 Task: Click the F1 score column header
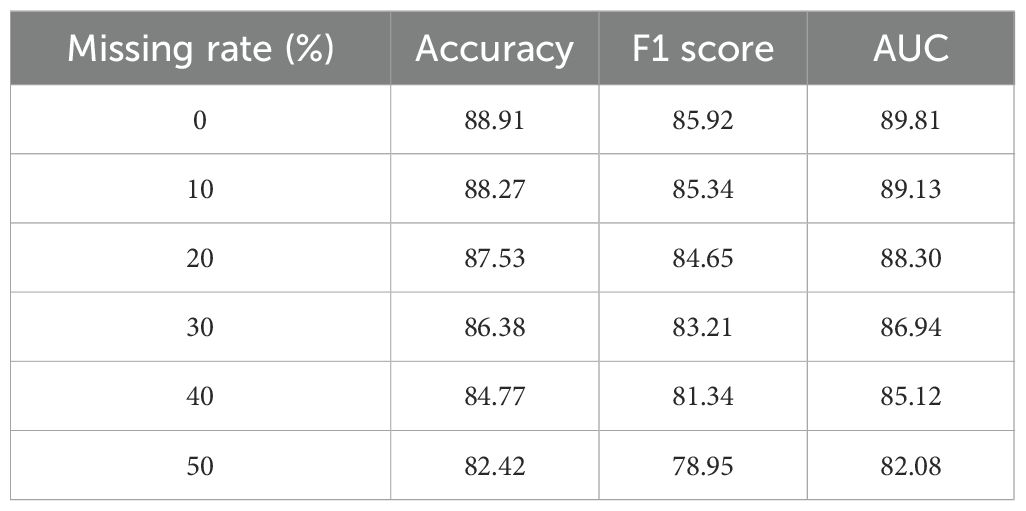tap(703, 48)
